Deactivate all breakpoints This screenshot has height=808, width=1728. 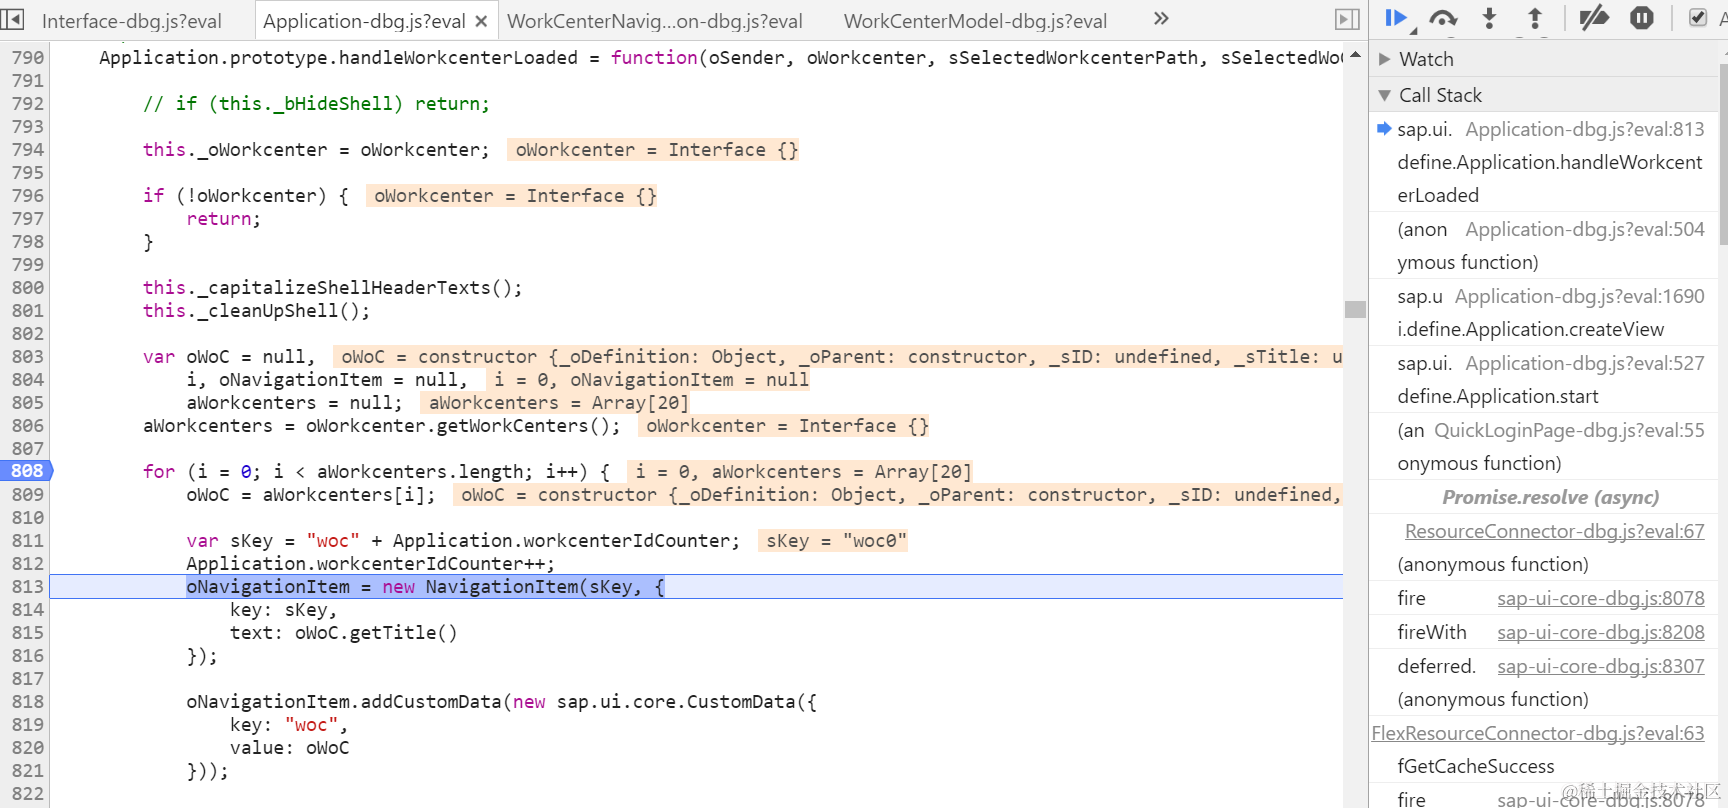(x=1593, y=18)
